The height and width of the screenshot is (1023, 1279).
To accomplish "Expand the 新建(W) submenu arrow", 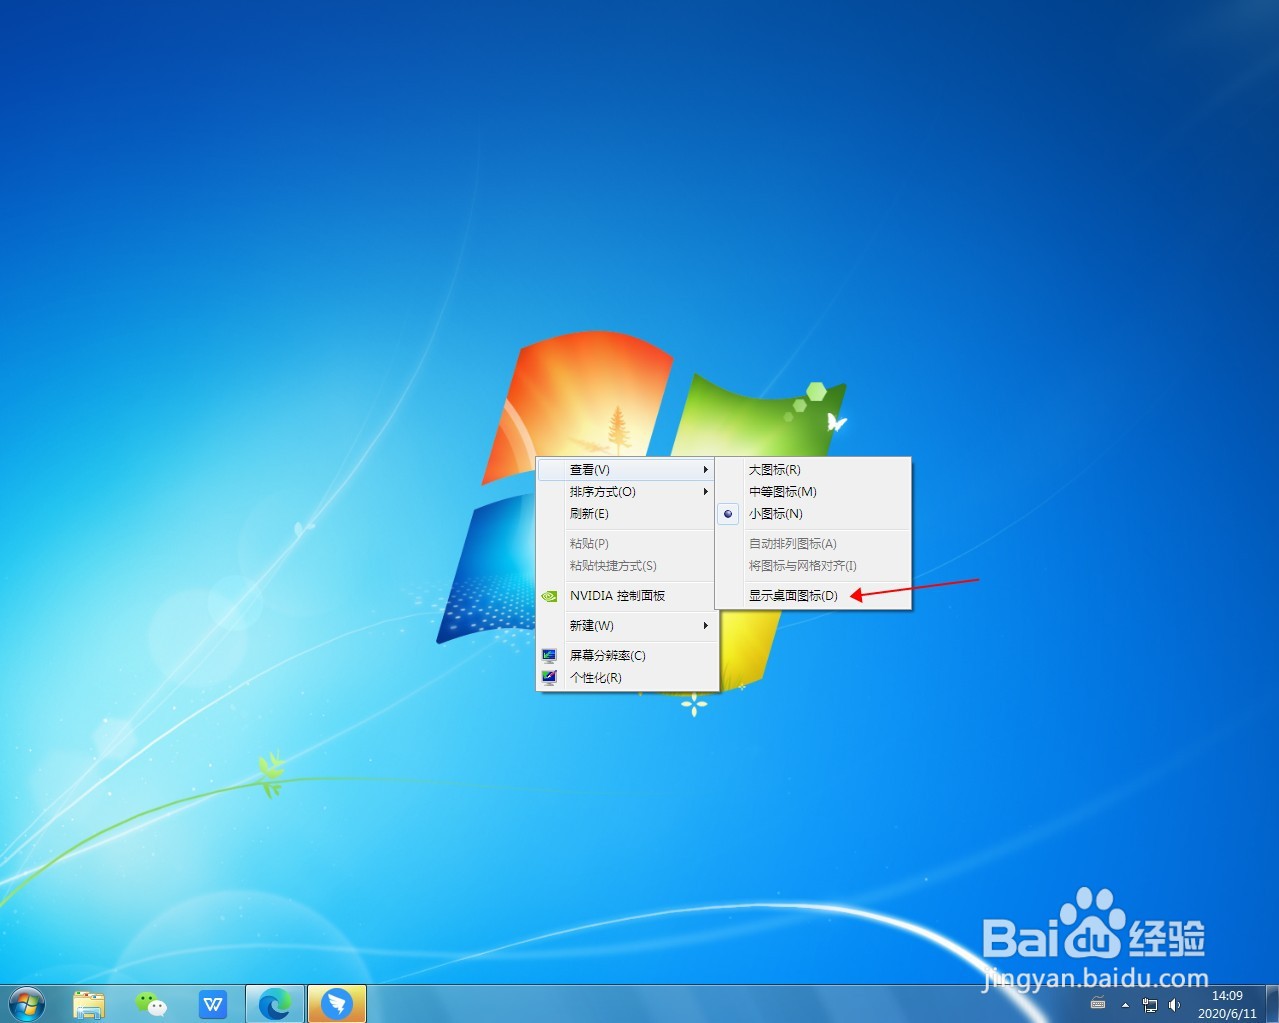I will click(705, 625).
